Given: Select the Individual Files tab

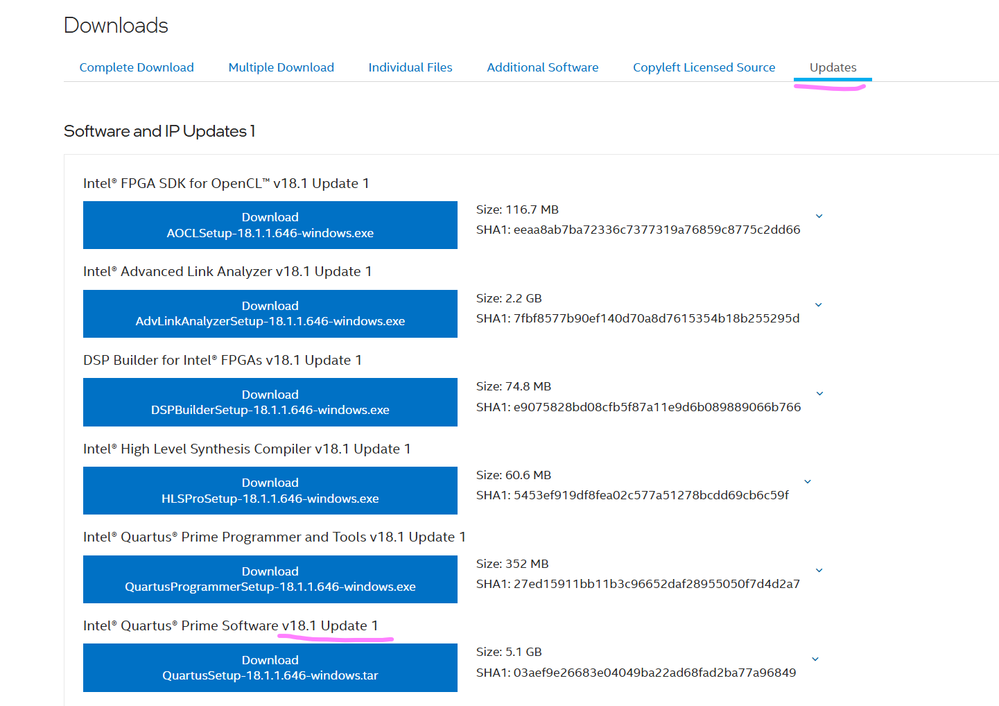Looking at the screenshot, I should [x=410, y=68].
